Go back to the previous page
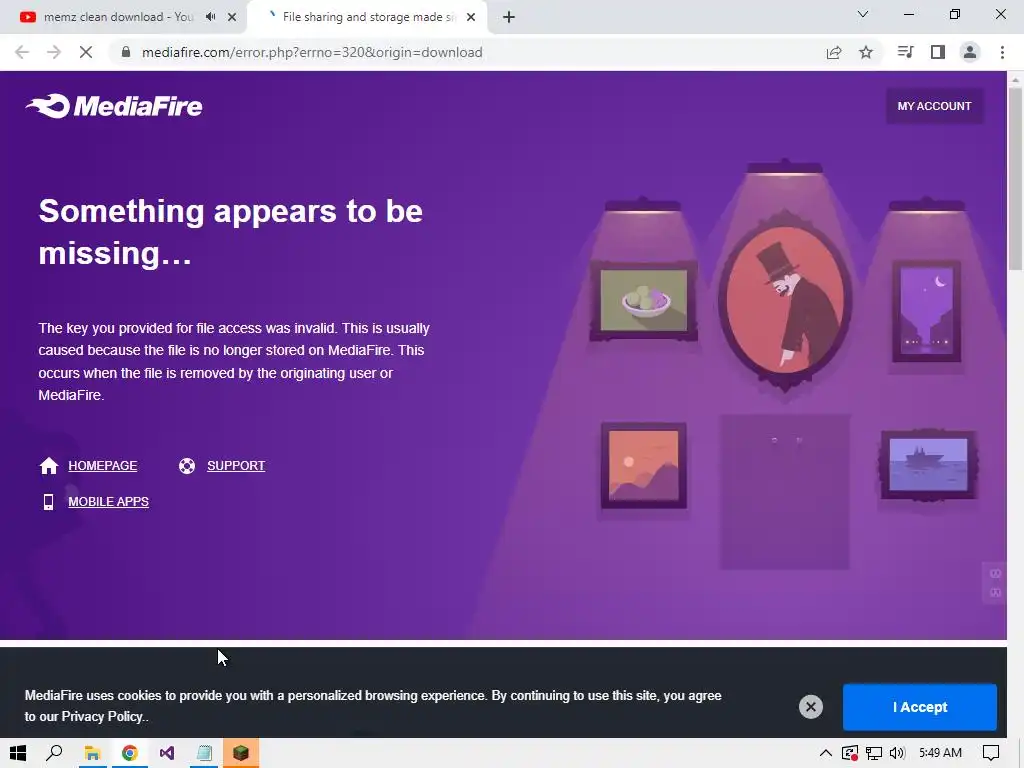This screenshot has height=768, width=1024. 22,52
